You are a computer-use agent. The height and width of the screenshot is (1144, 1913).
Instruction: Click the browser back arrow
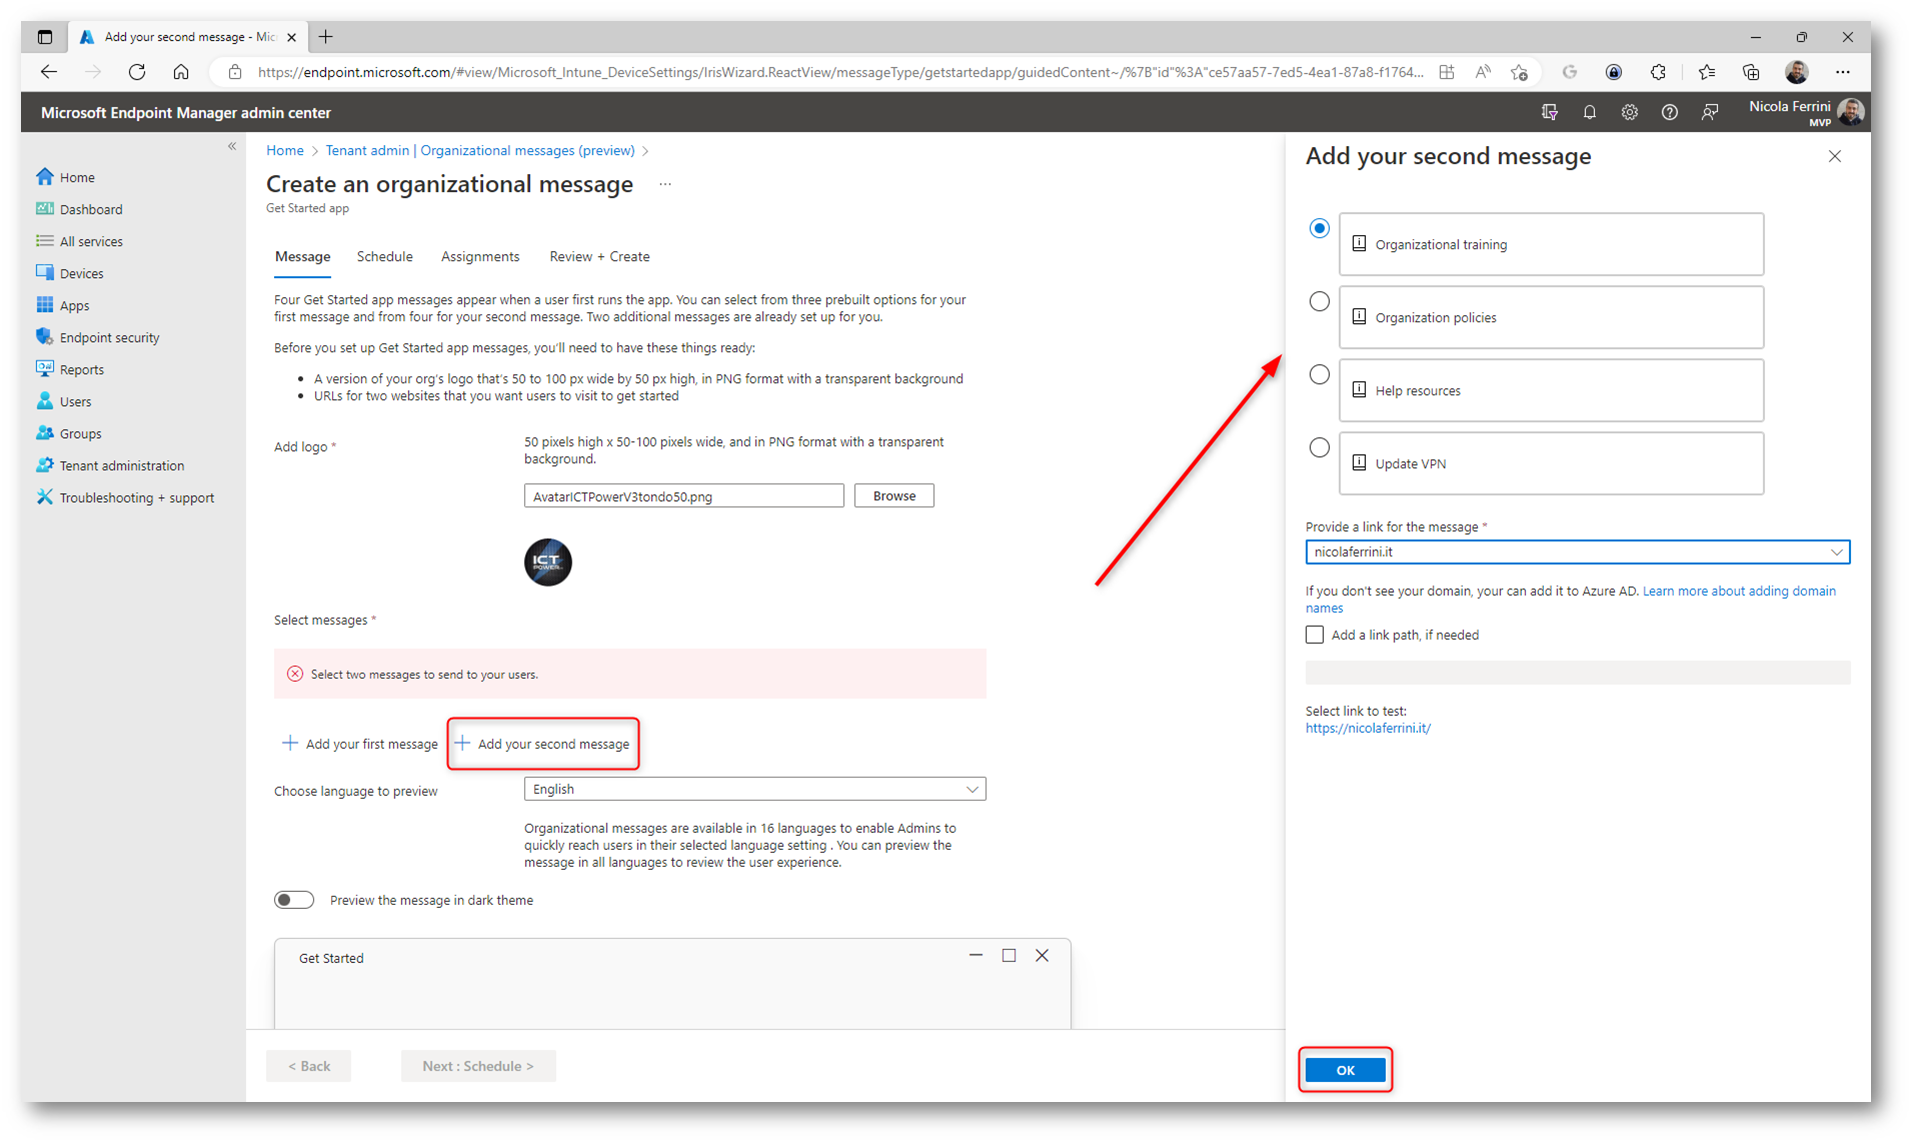(x=49, y=72)
